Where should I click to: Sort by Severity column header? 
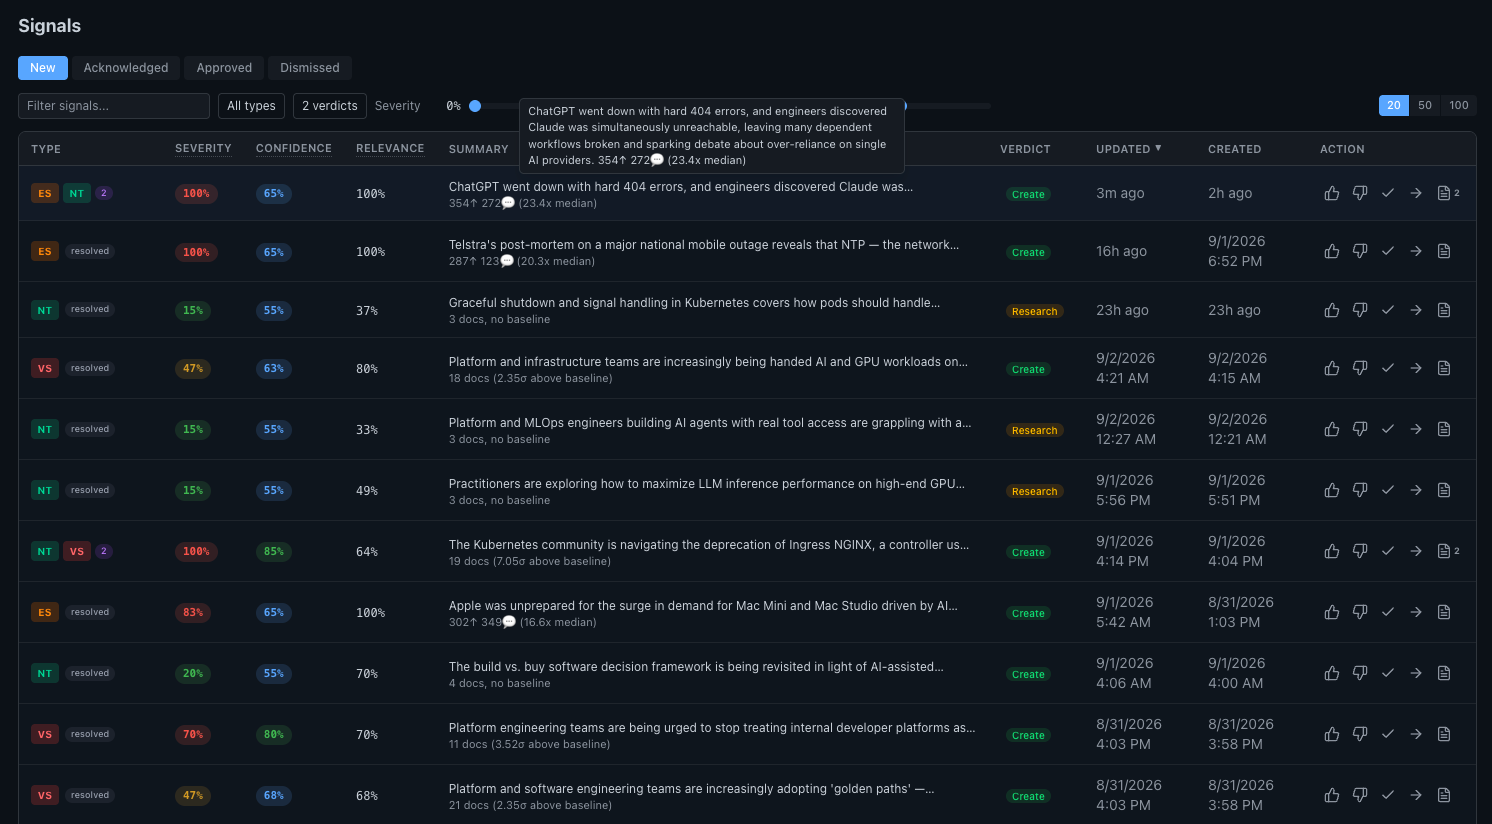coord(203,149)
